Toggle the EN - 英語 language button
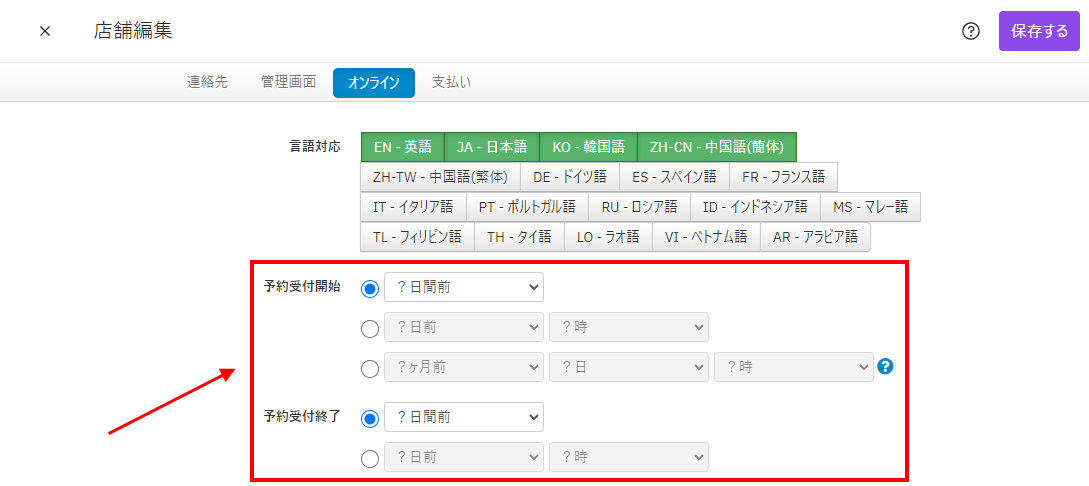The image size is (1089, 486). coord(402,147)
